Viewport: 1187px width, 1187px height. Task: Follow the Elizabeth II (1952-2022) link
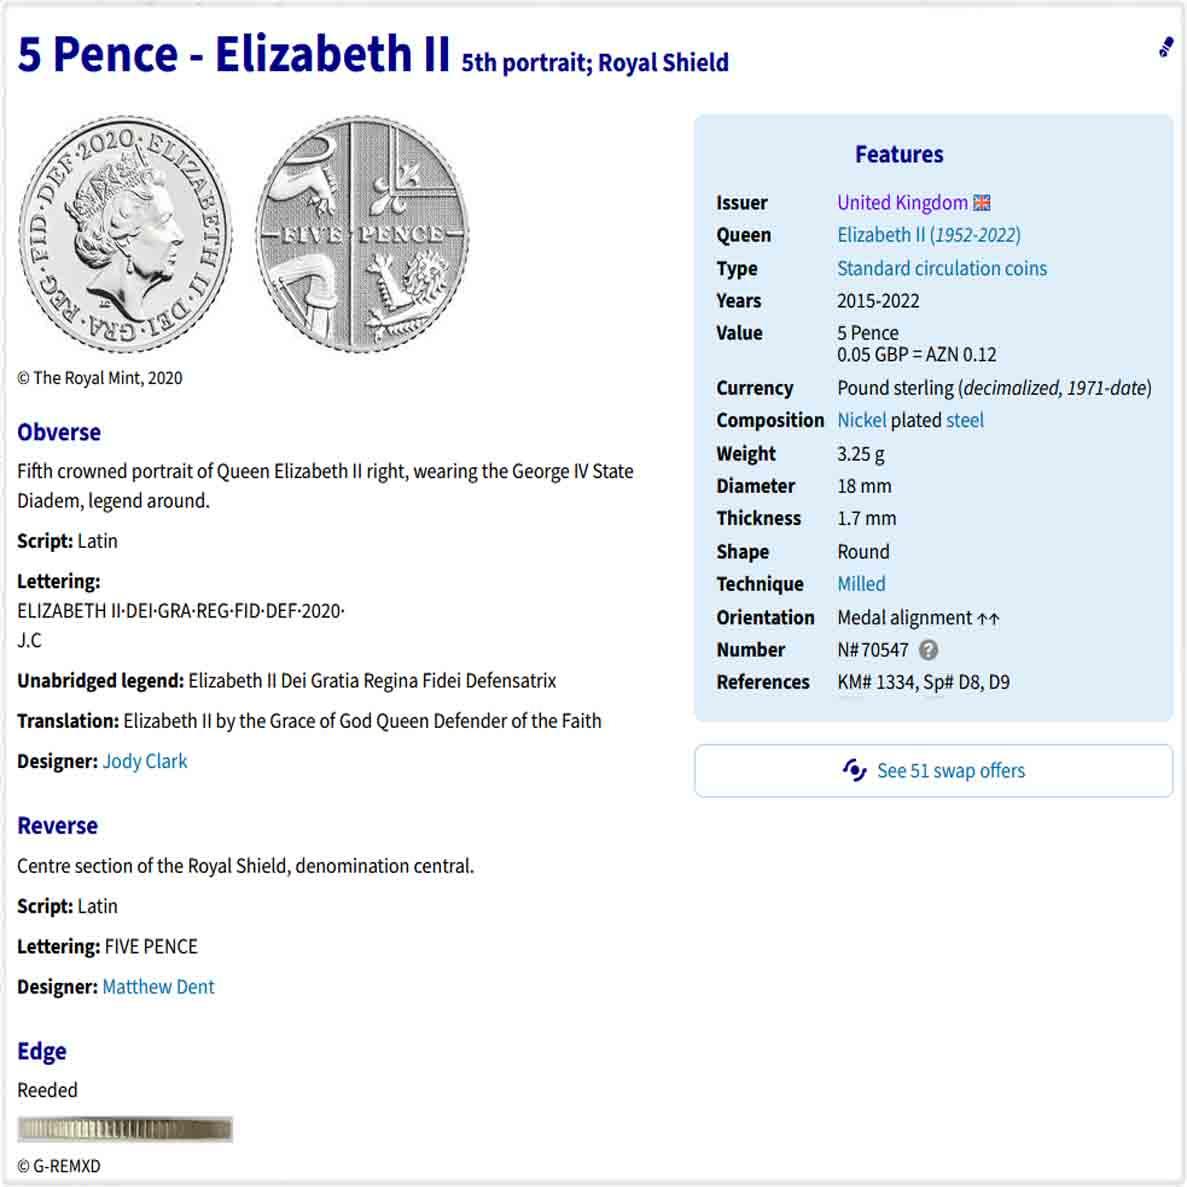929,235
